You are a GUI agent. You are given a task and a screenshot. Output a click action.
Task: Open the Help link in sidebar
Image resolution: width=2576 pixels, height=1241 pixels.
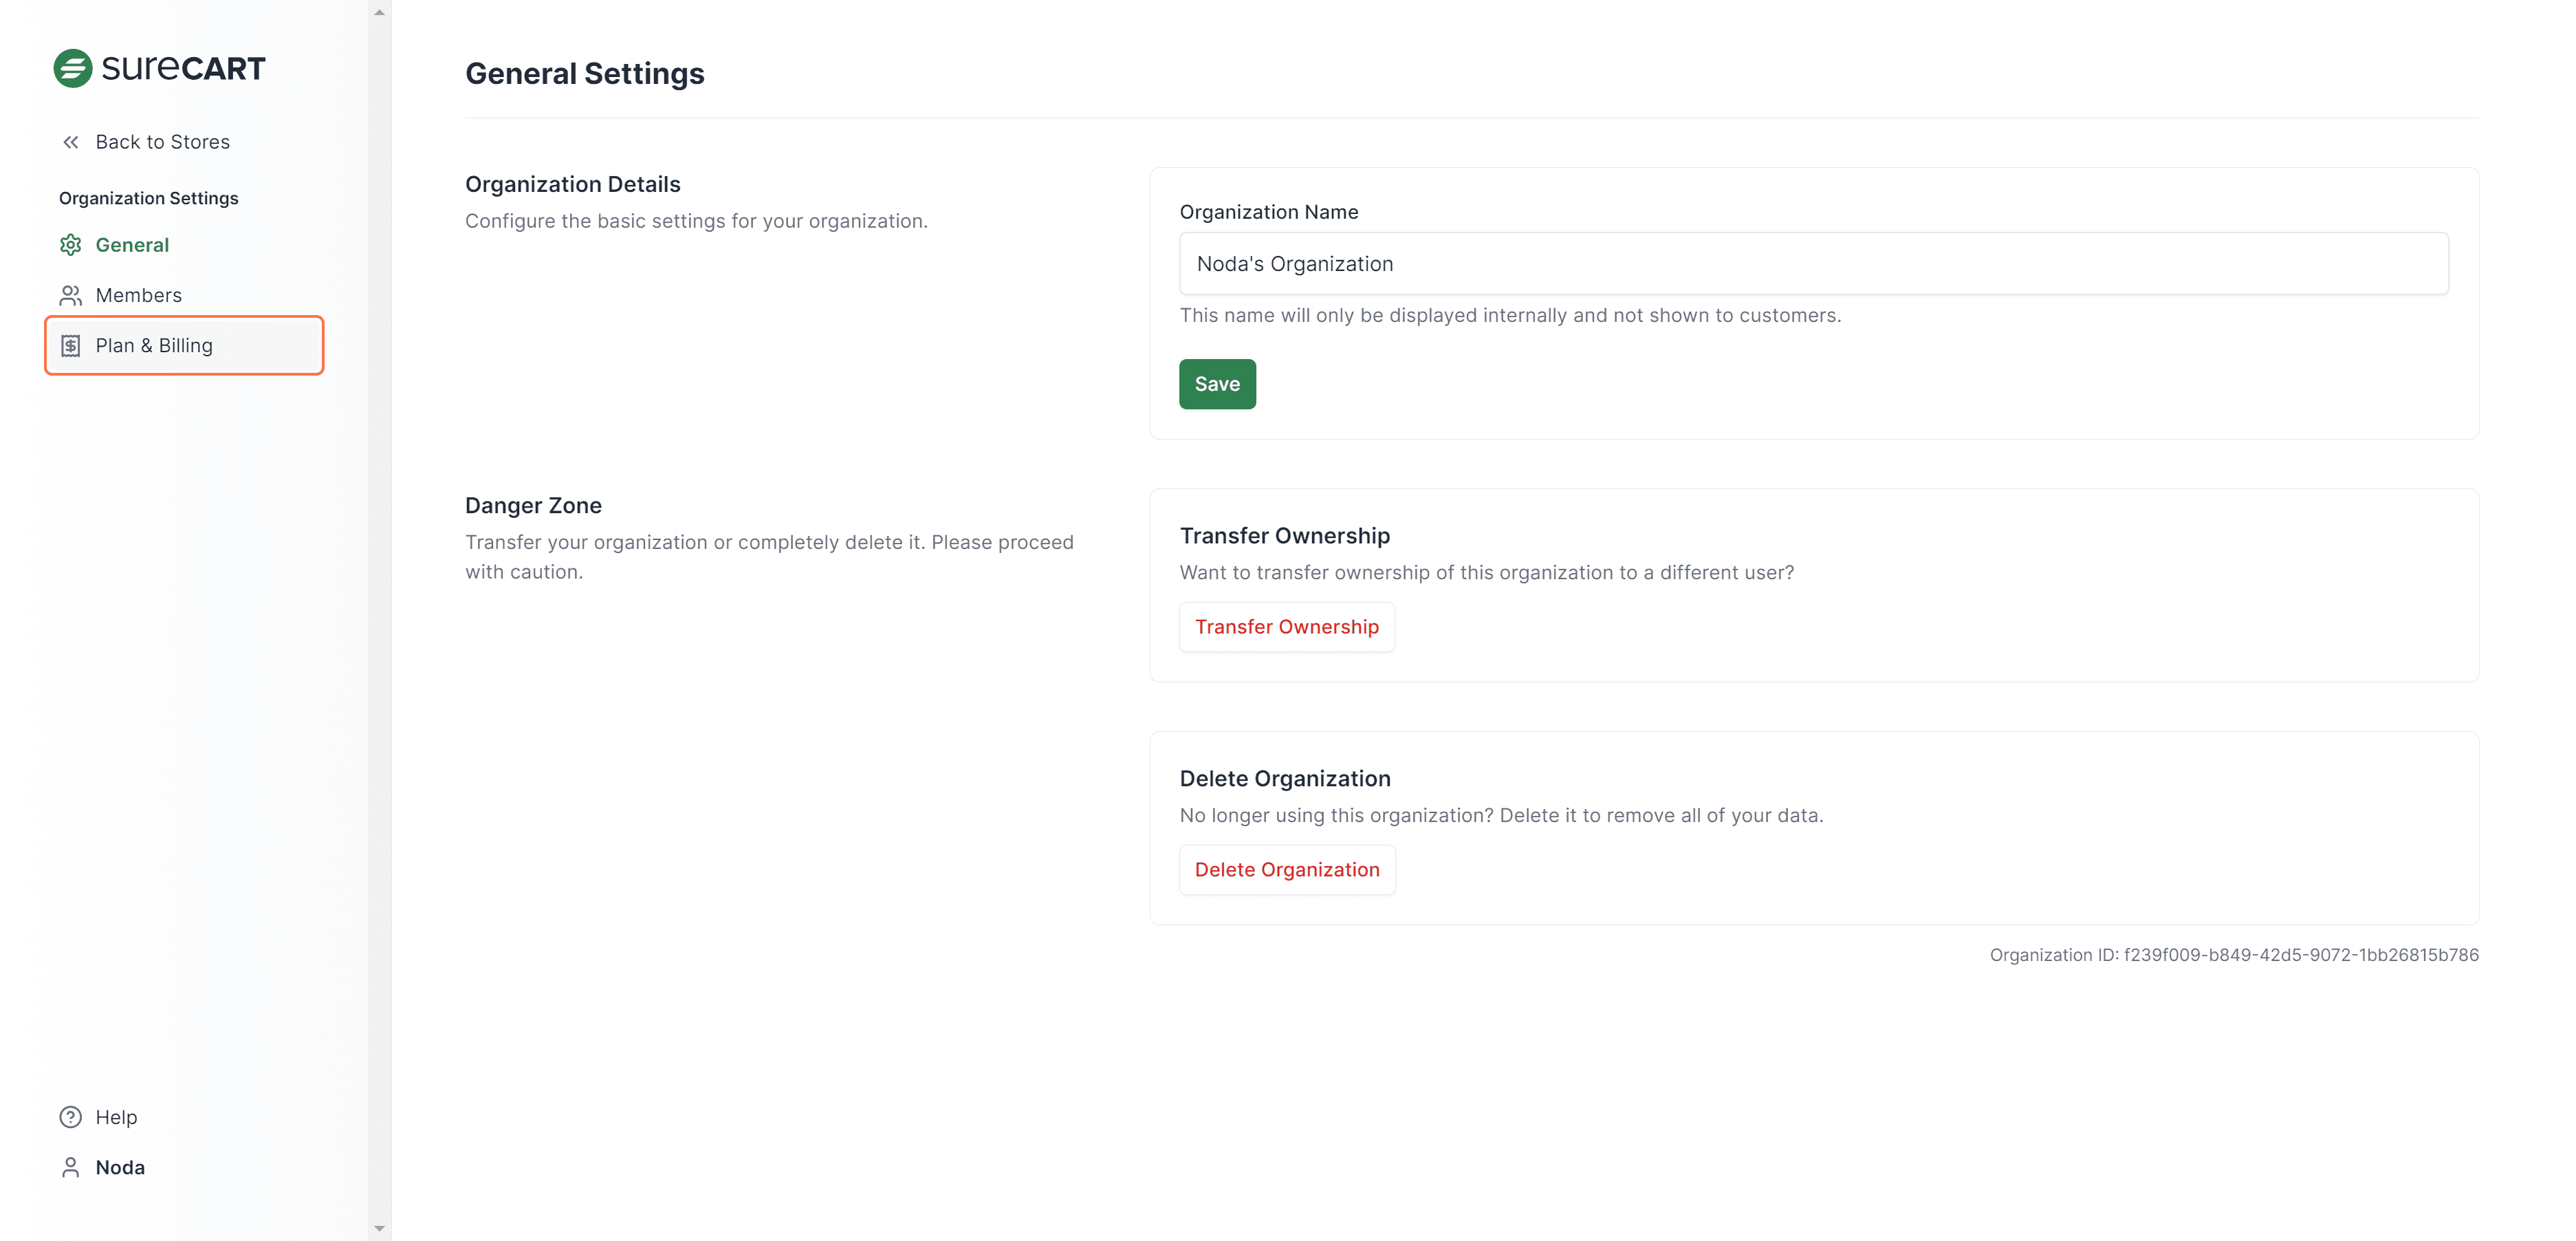point(116,1117)
